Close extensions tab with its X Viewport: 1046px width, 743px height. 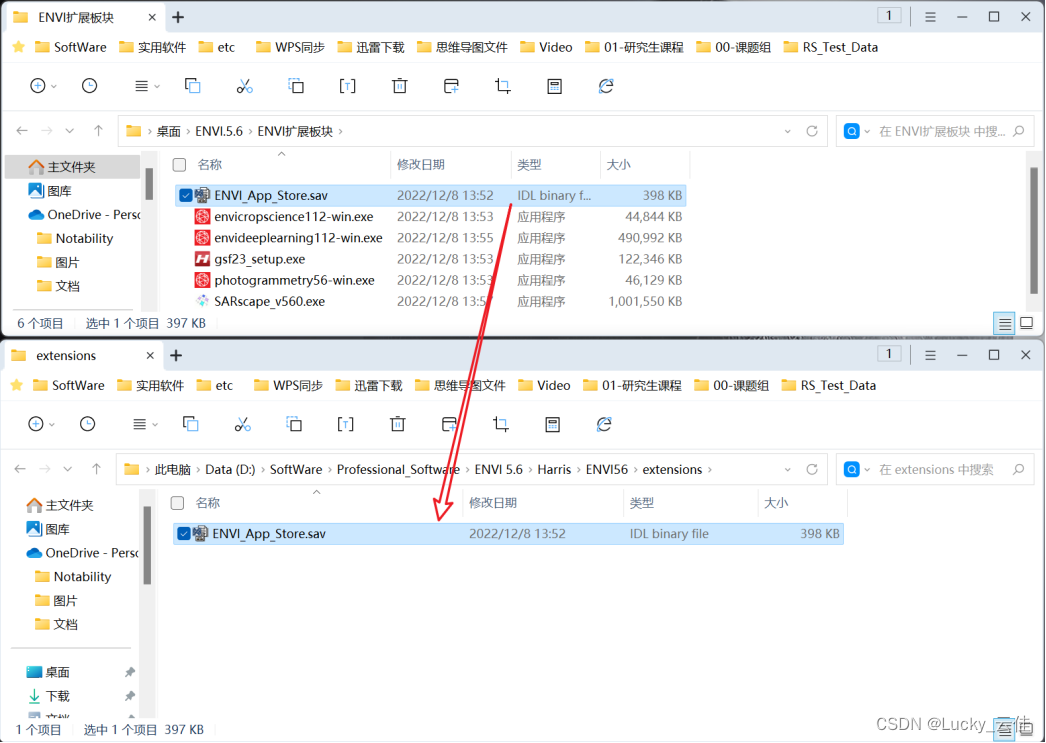pyautogui.click(x=150, y=355)
